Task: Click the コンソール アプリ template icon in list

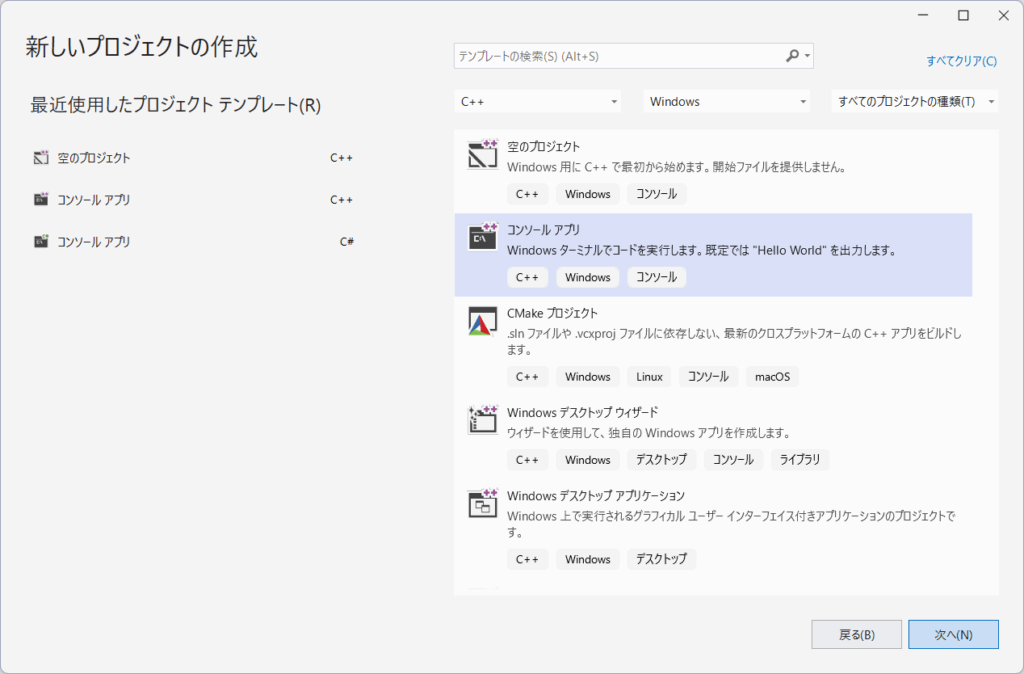Action: point(483,238)
